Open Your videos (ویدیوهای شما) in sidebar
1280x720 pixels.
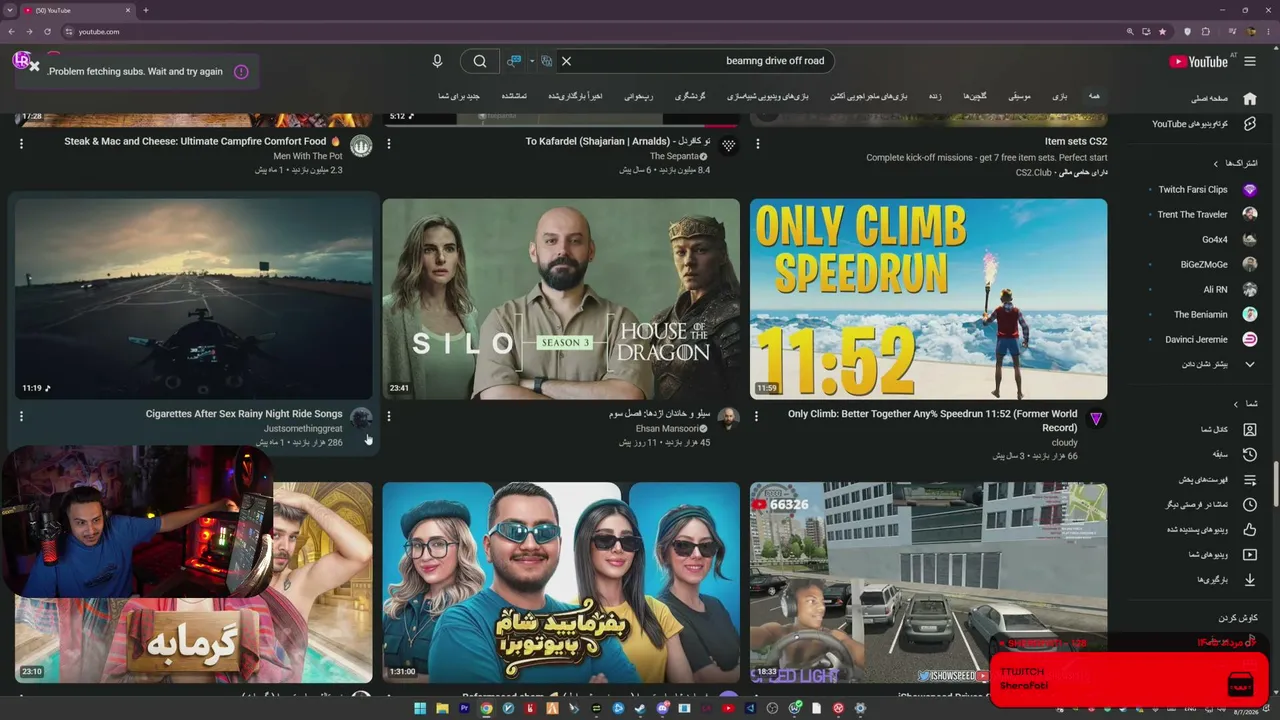click(1222, 554)
